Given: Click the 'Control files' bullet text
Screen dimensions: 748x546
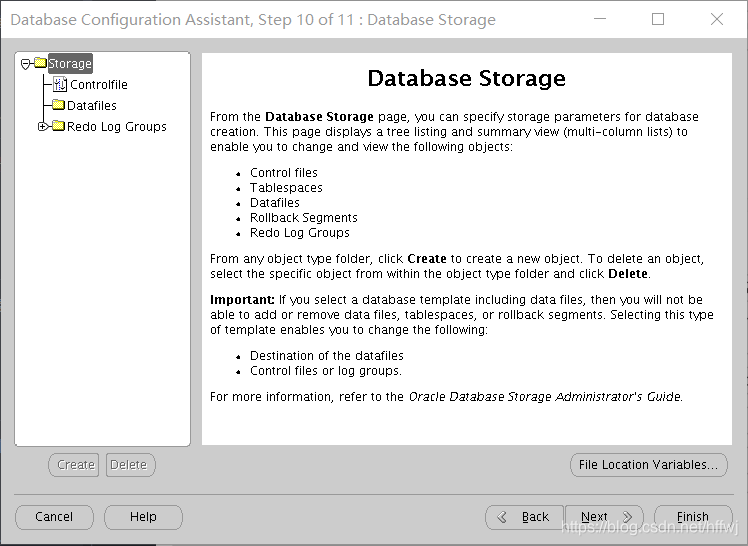Looking at the screenshot, I should tap(284, 173).
